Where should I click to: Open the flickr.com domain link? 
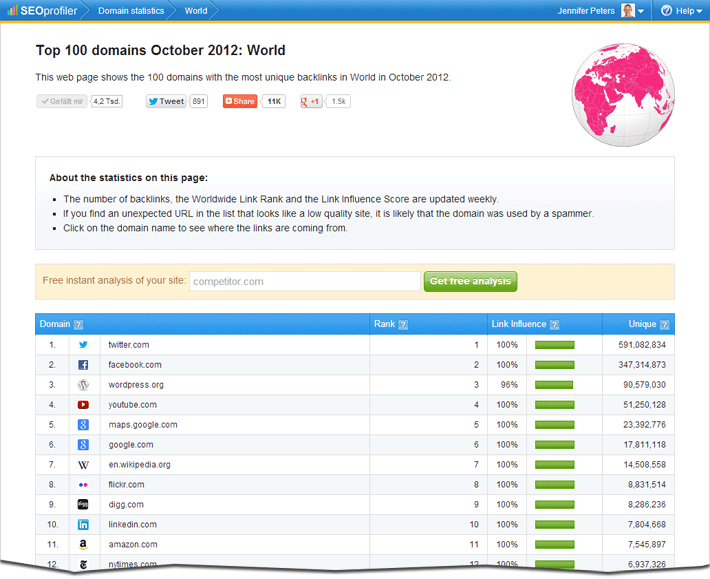pos(126,484)
